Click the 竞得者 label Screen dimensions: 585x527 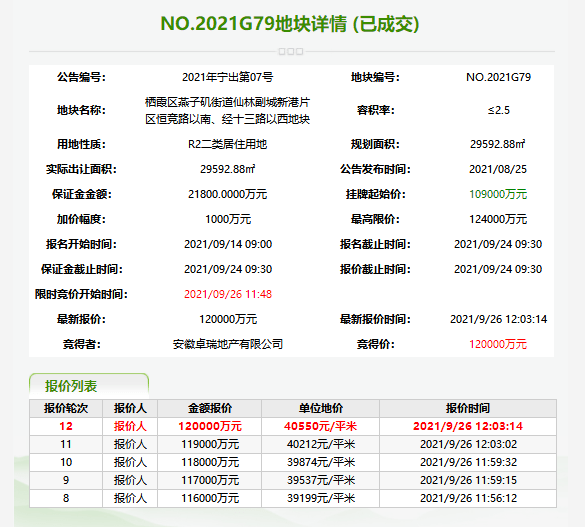click(x=81, y=344)
